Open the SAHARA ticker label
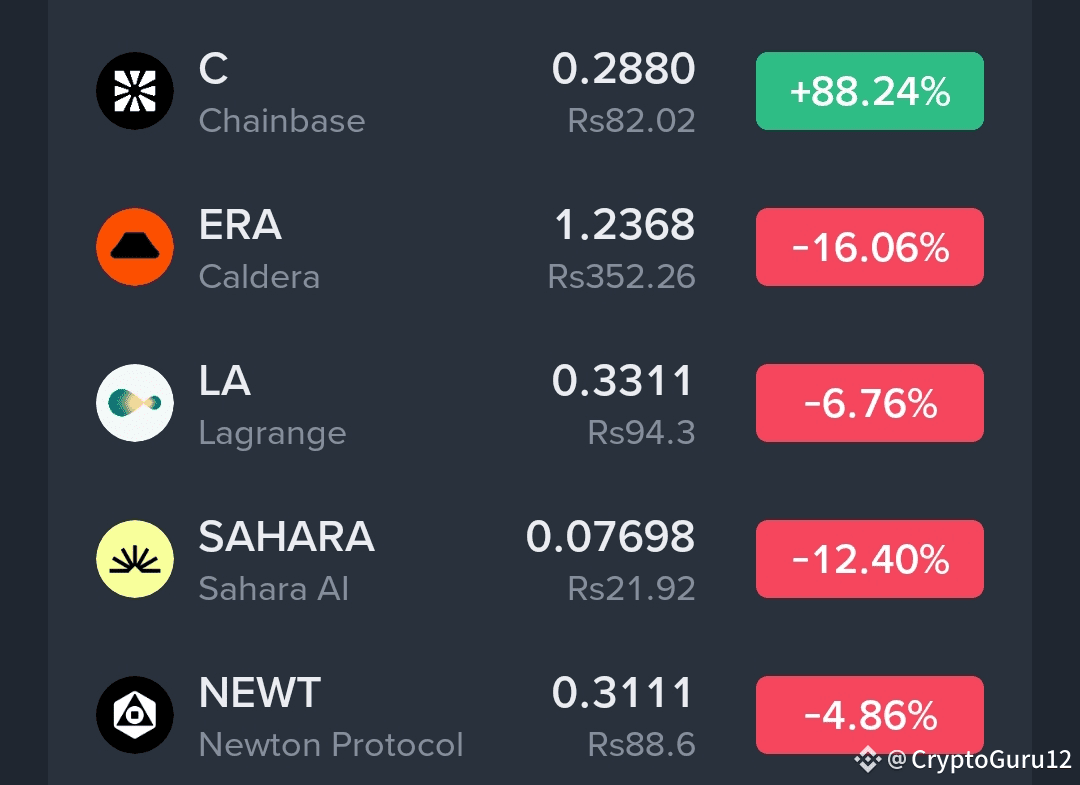 point(287,536)
